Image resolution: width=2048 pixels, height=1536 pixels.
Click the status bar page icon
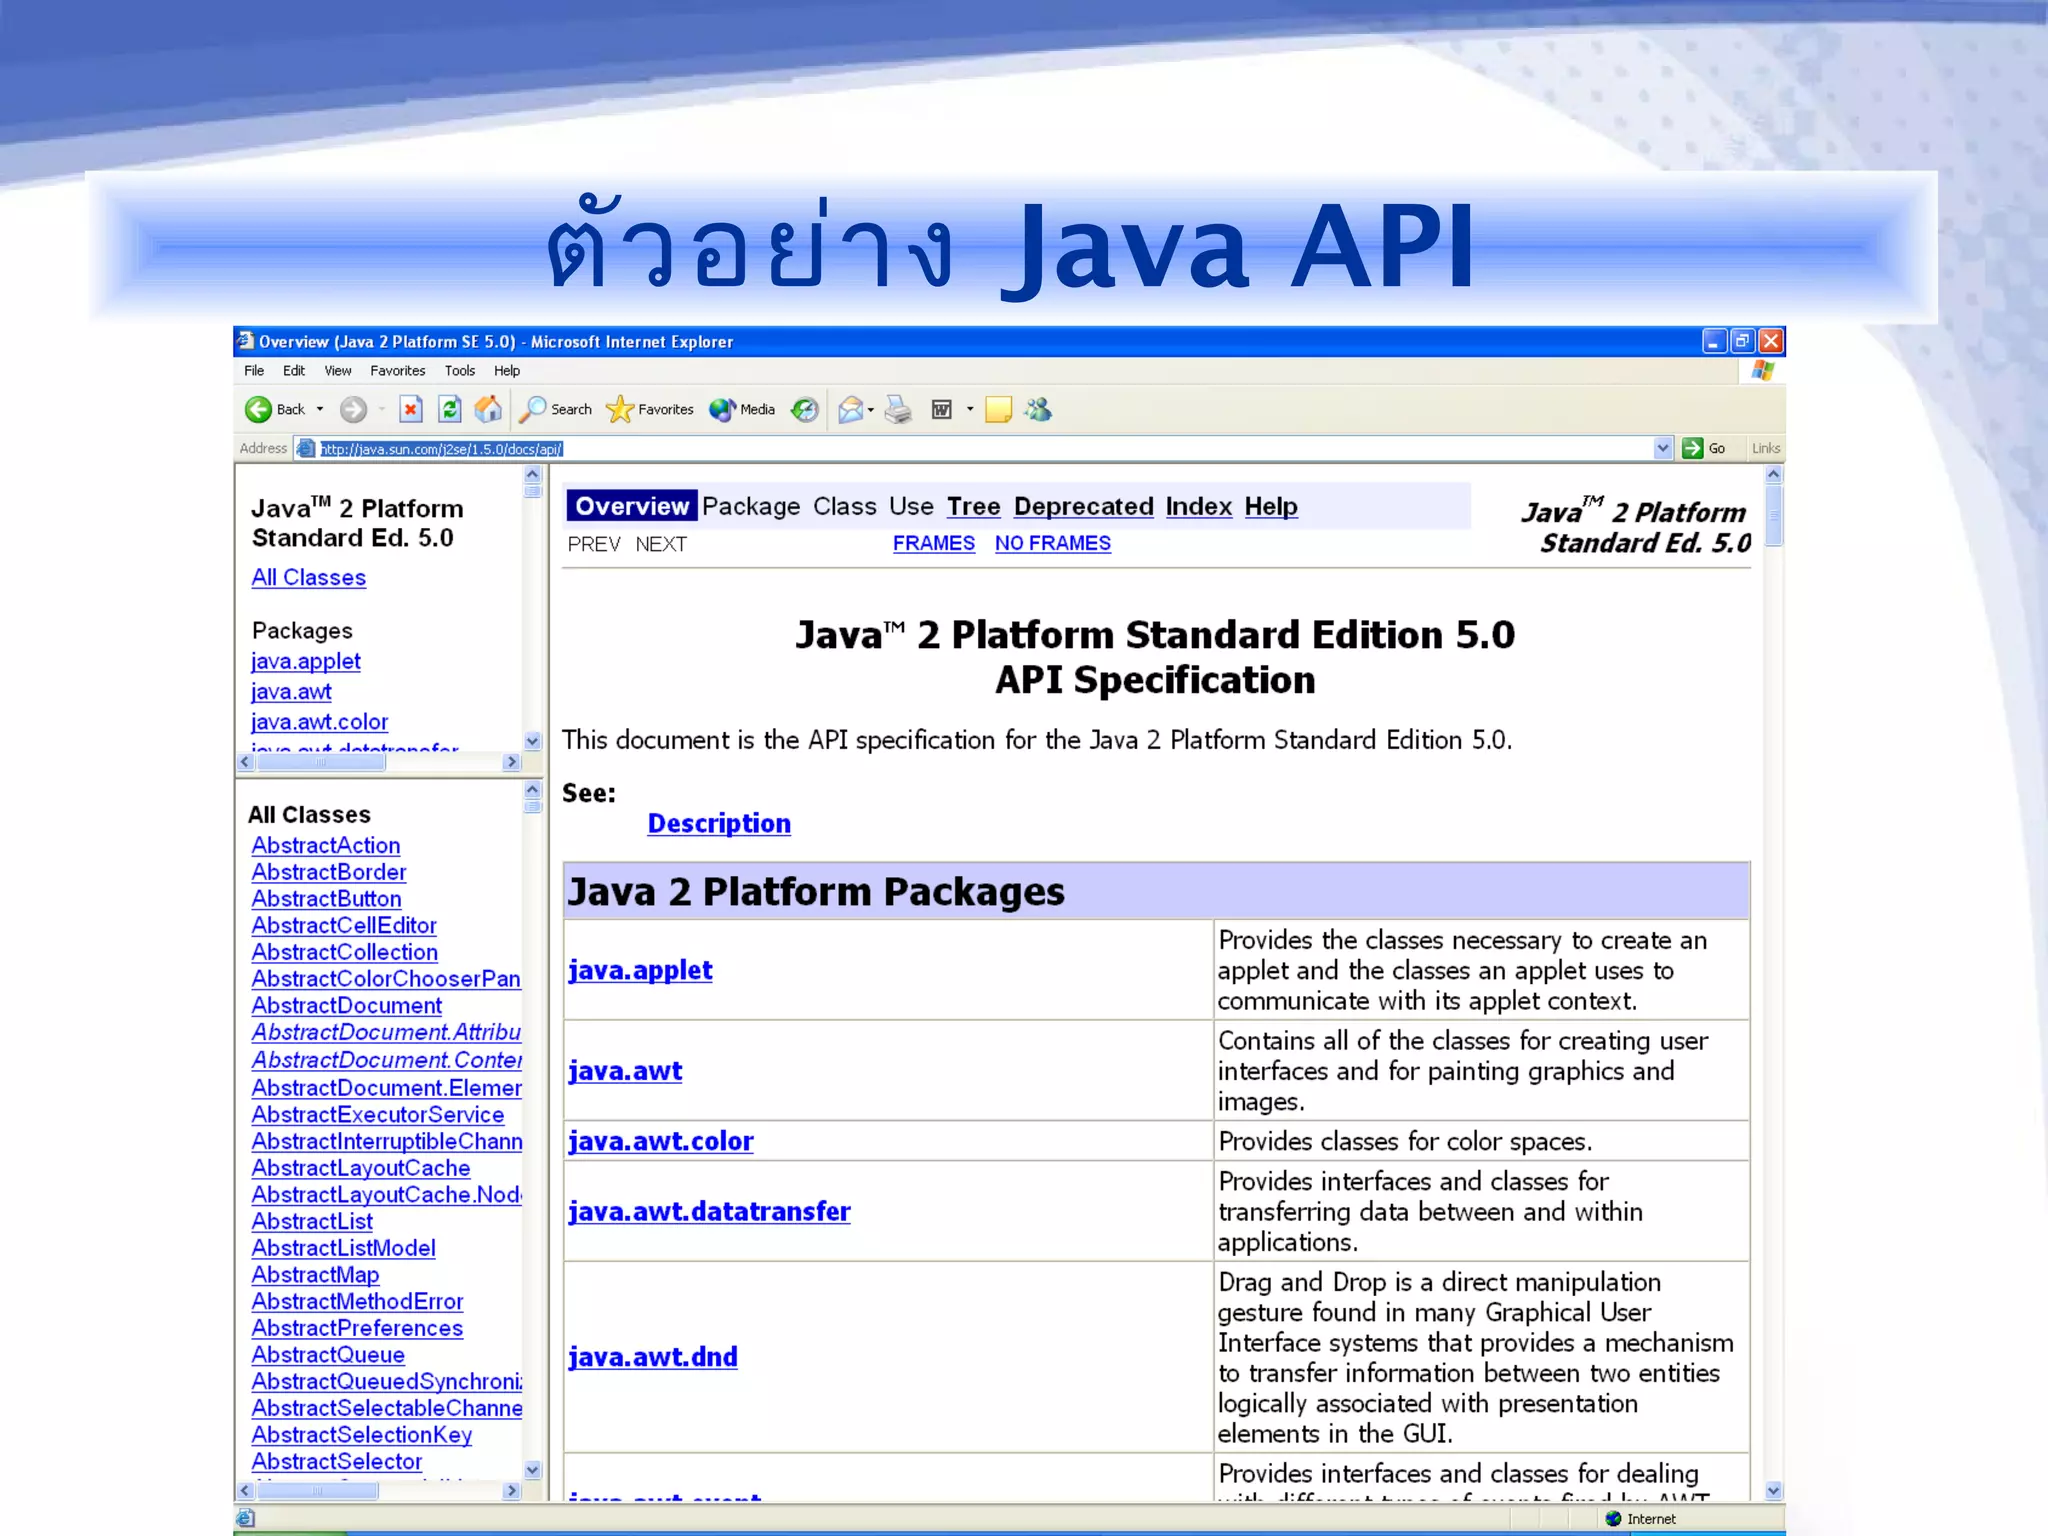(246, 1518)
